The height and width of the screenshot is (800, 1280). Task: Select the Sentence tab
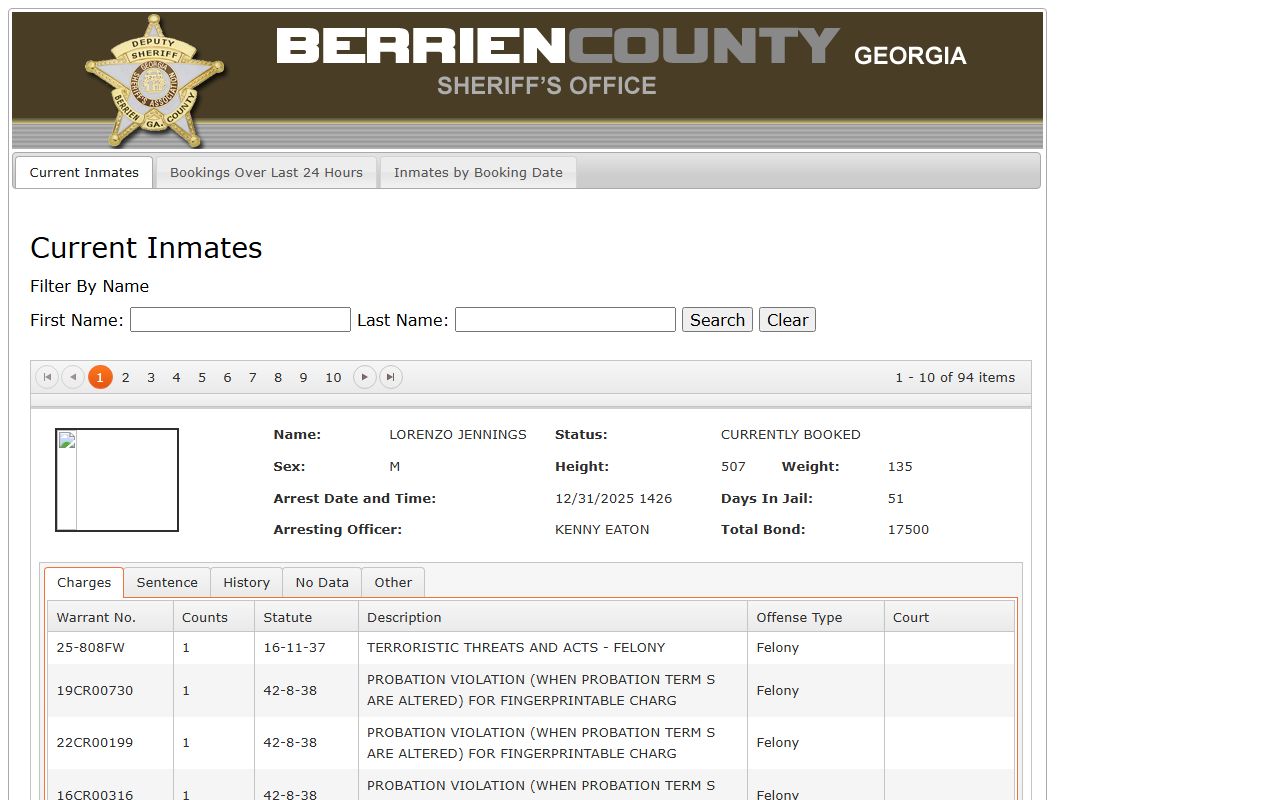click(167, 582)
